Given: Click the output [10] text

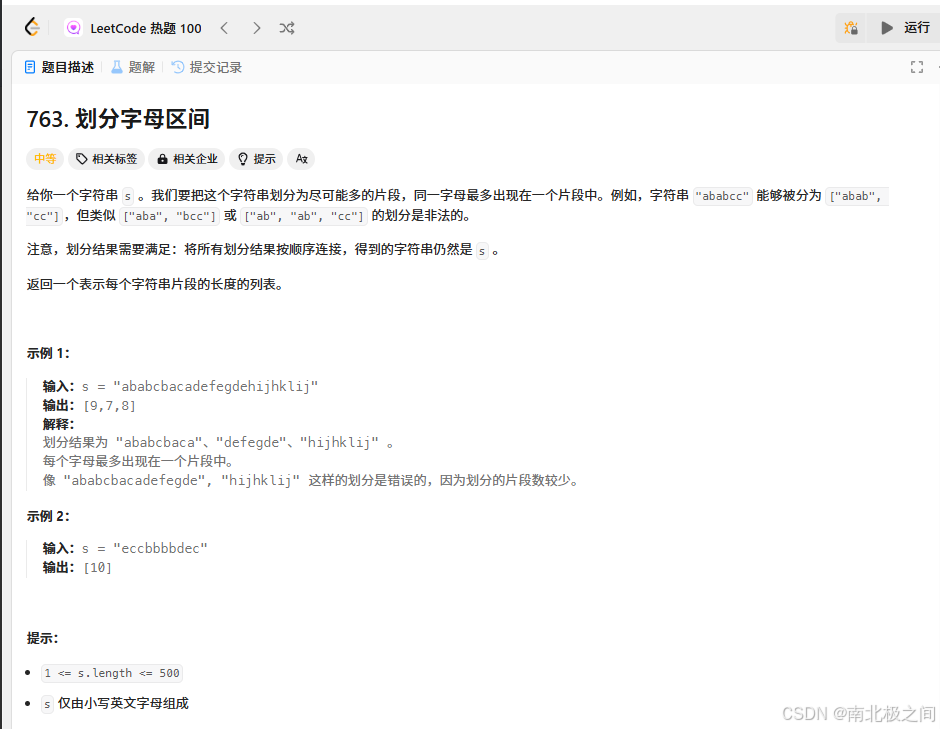Looking at the screenshot, I should (x=98, y=568).
